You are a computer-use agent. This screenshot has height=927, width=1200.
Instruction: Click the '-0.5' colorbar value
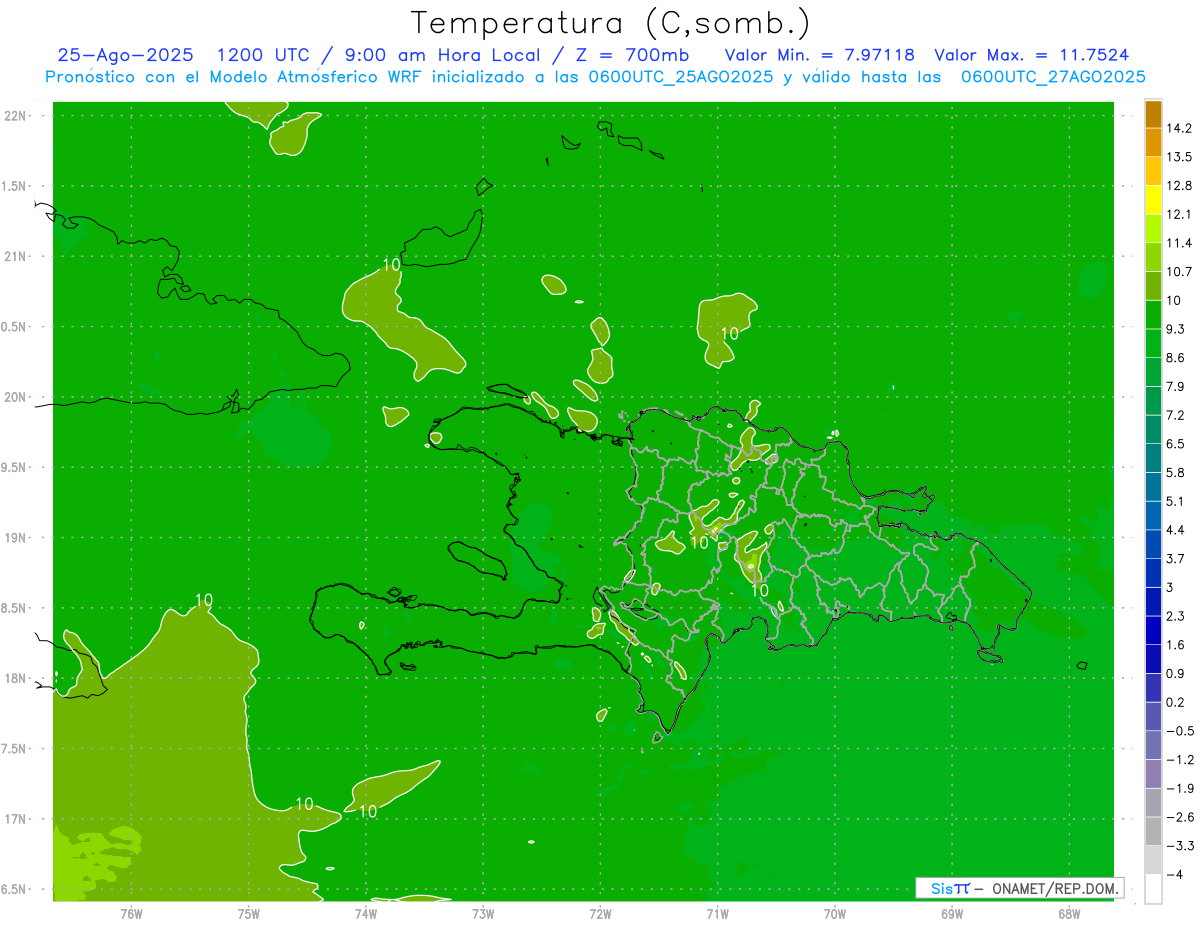pos(1179,731)
